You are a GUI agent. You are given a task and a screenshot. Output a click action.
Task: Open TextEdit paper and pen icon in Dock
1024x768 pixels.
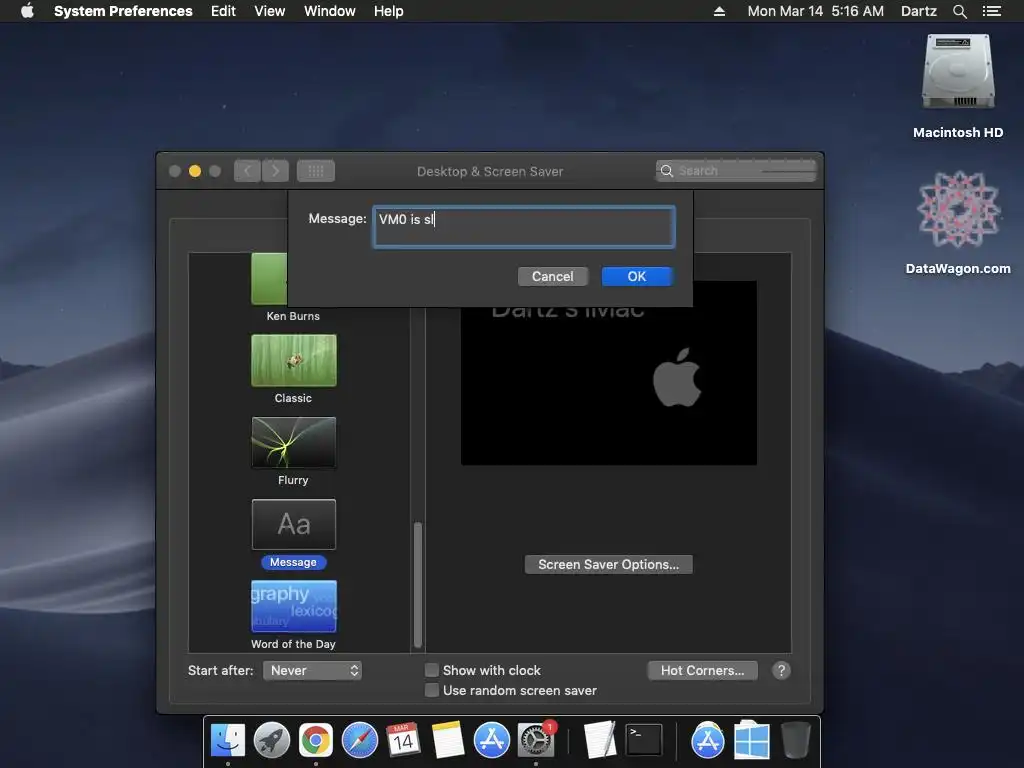600,741
